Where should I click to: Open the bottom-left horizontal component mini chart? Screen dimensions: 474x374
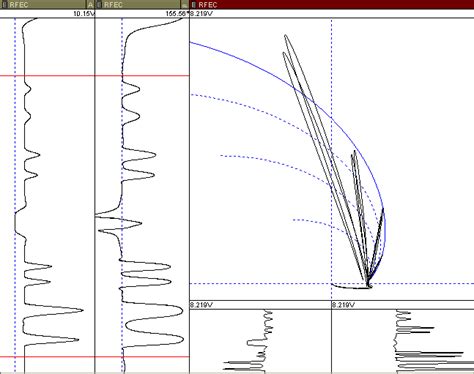260,341
